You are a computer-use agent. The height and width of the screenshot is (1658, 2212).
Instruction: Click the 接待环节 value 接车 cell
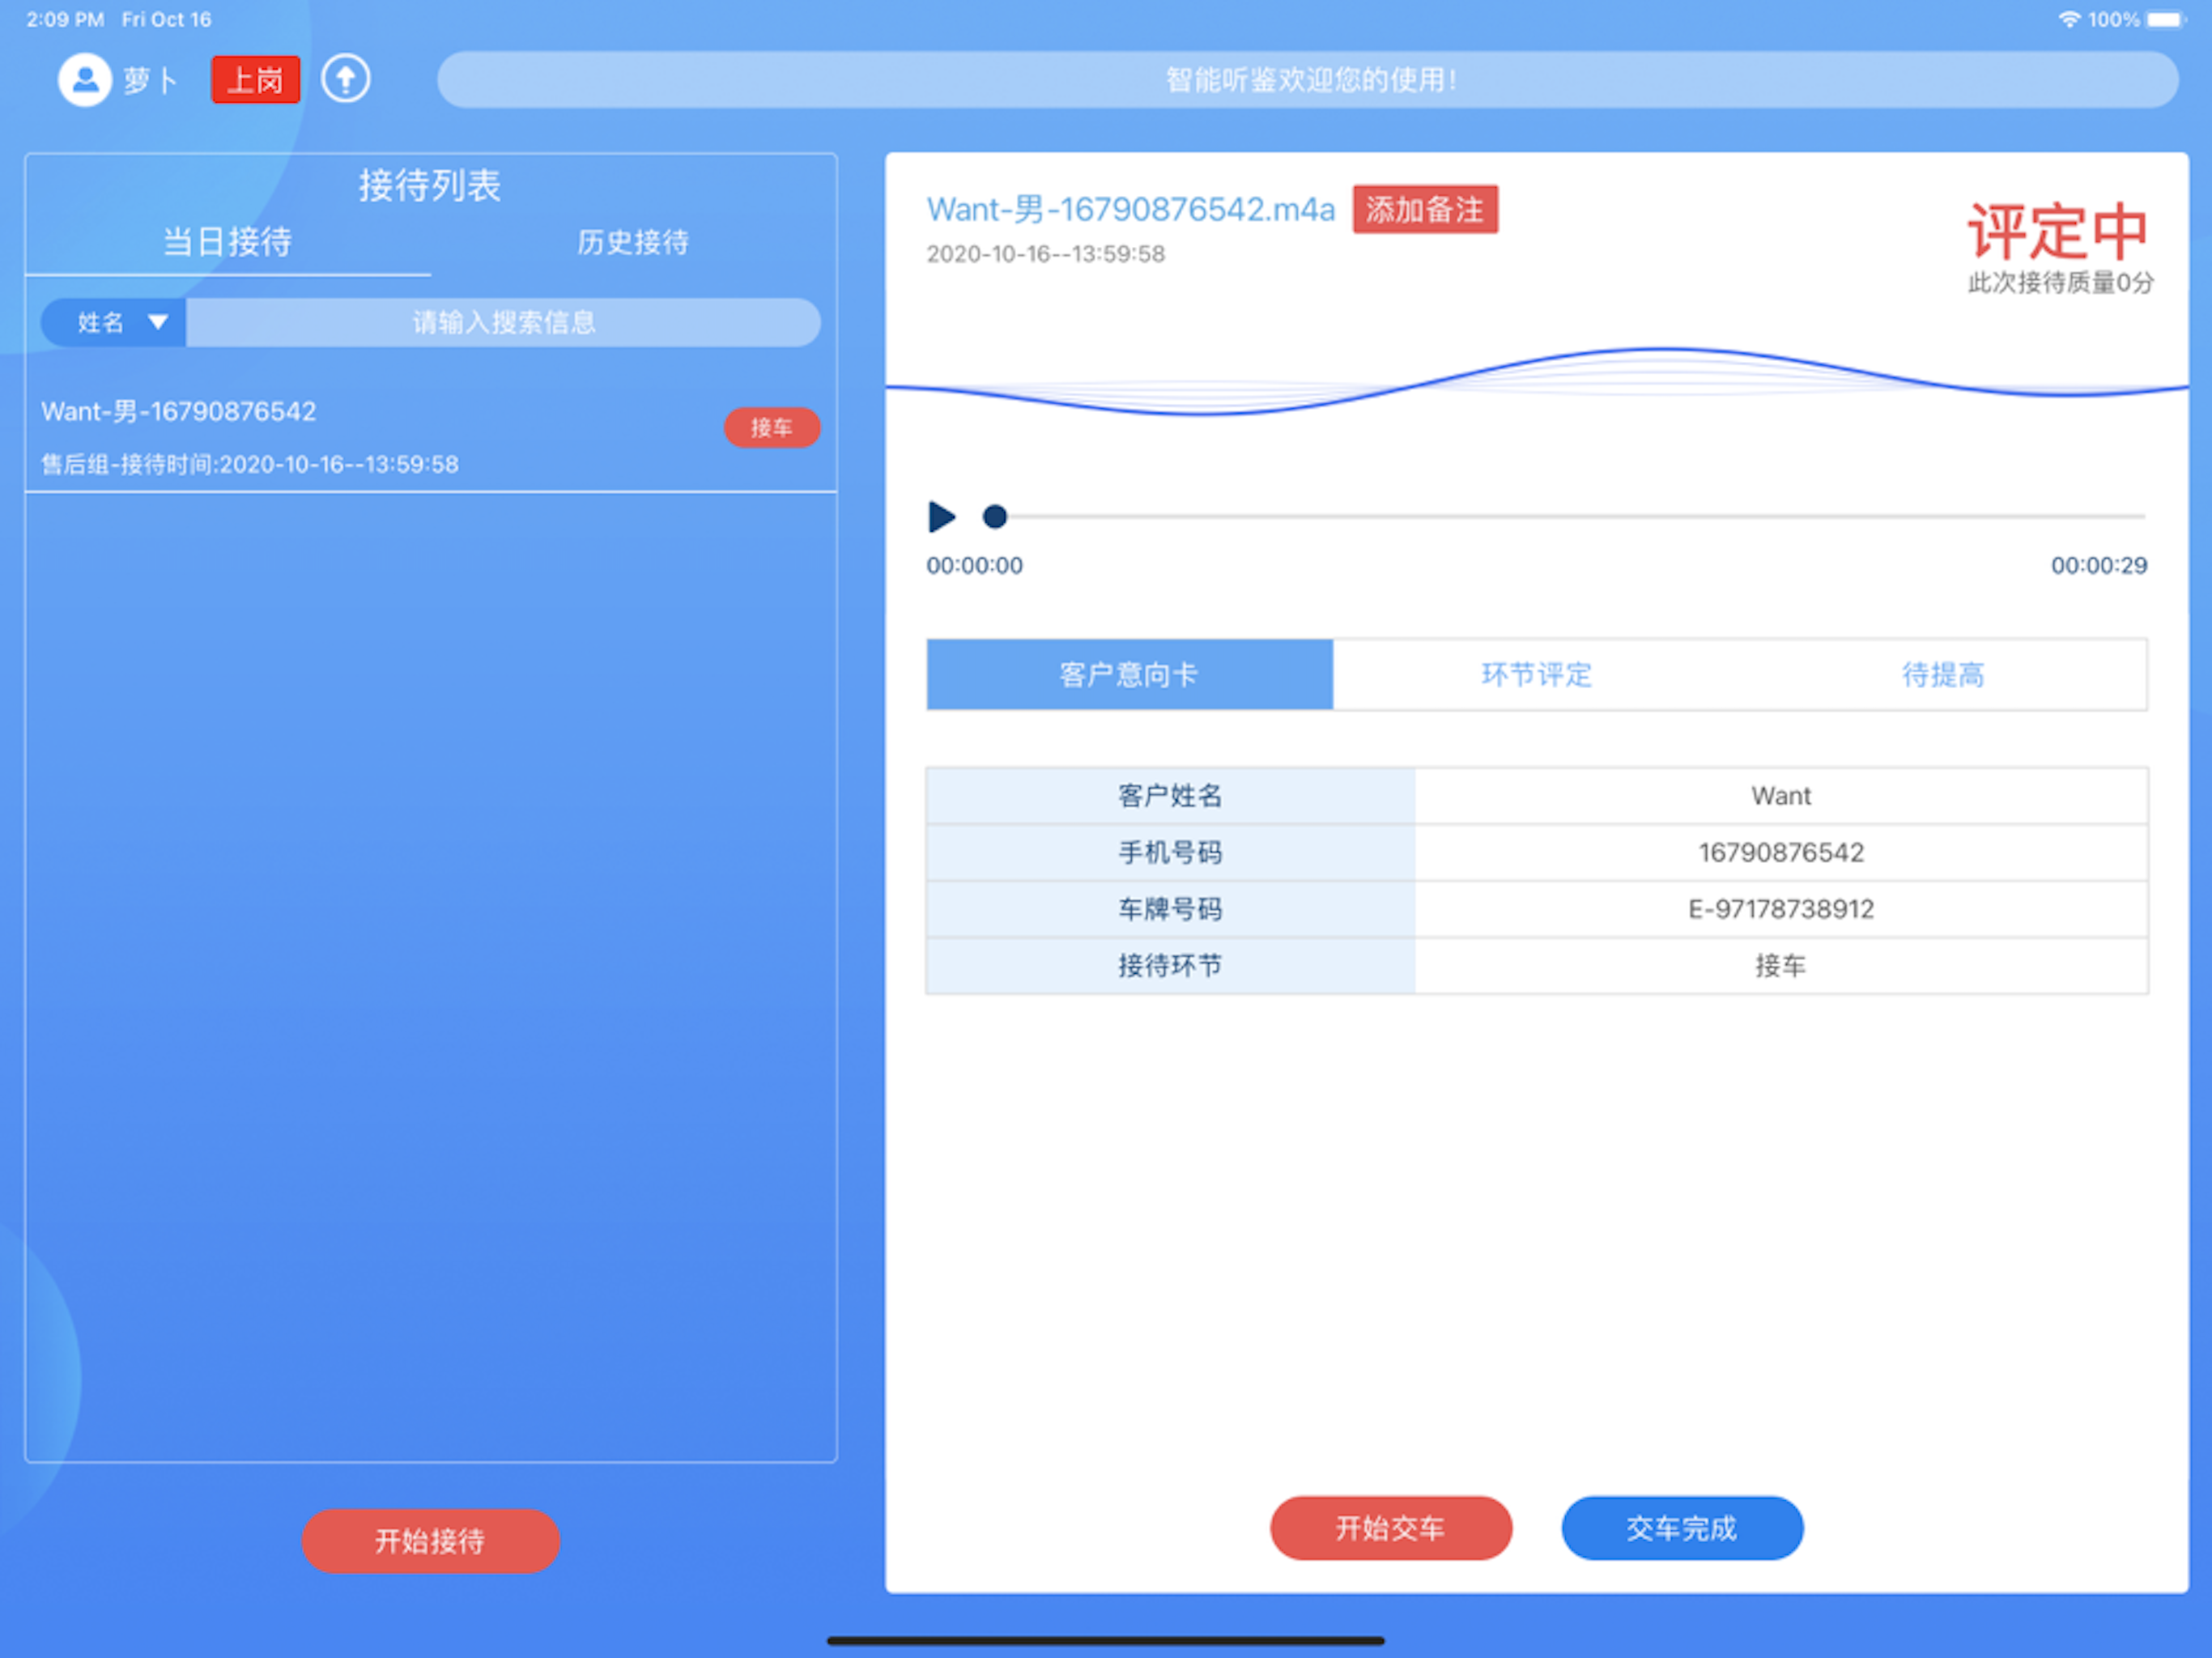[x=1781, y=966]
